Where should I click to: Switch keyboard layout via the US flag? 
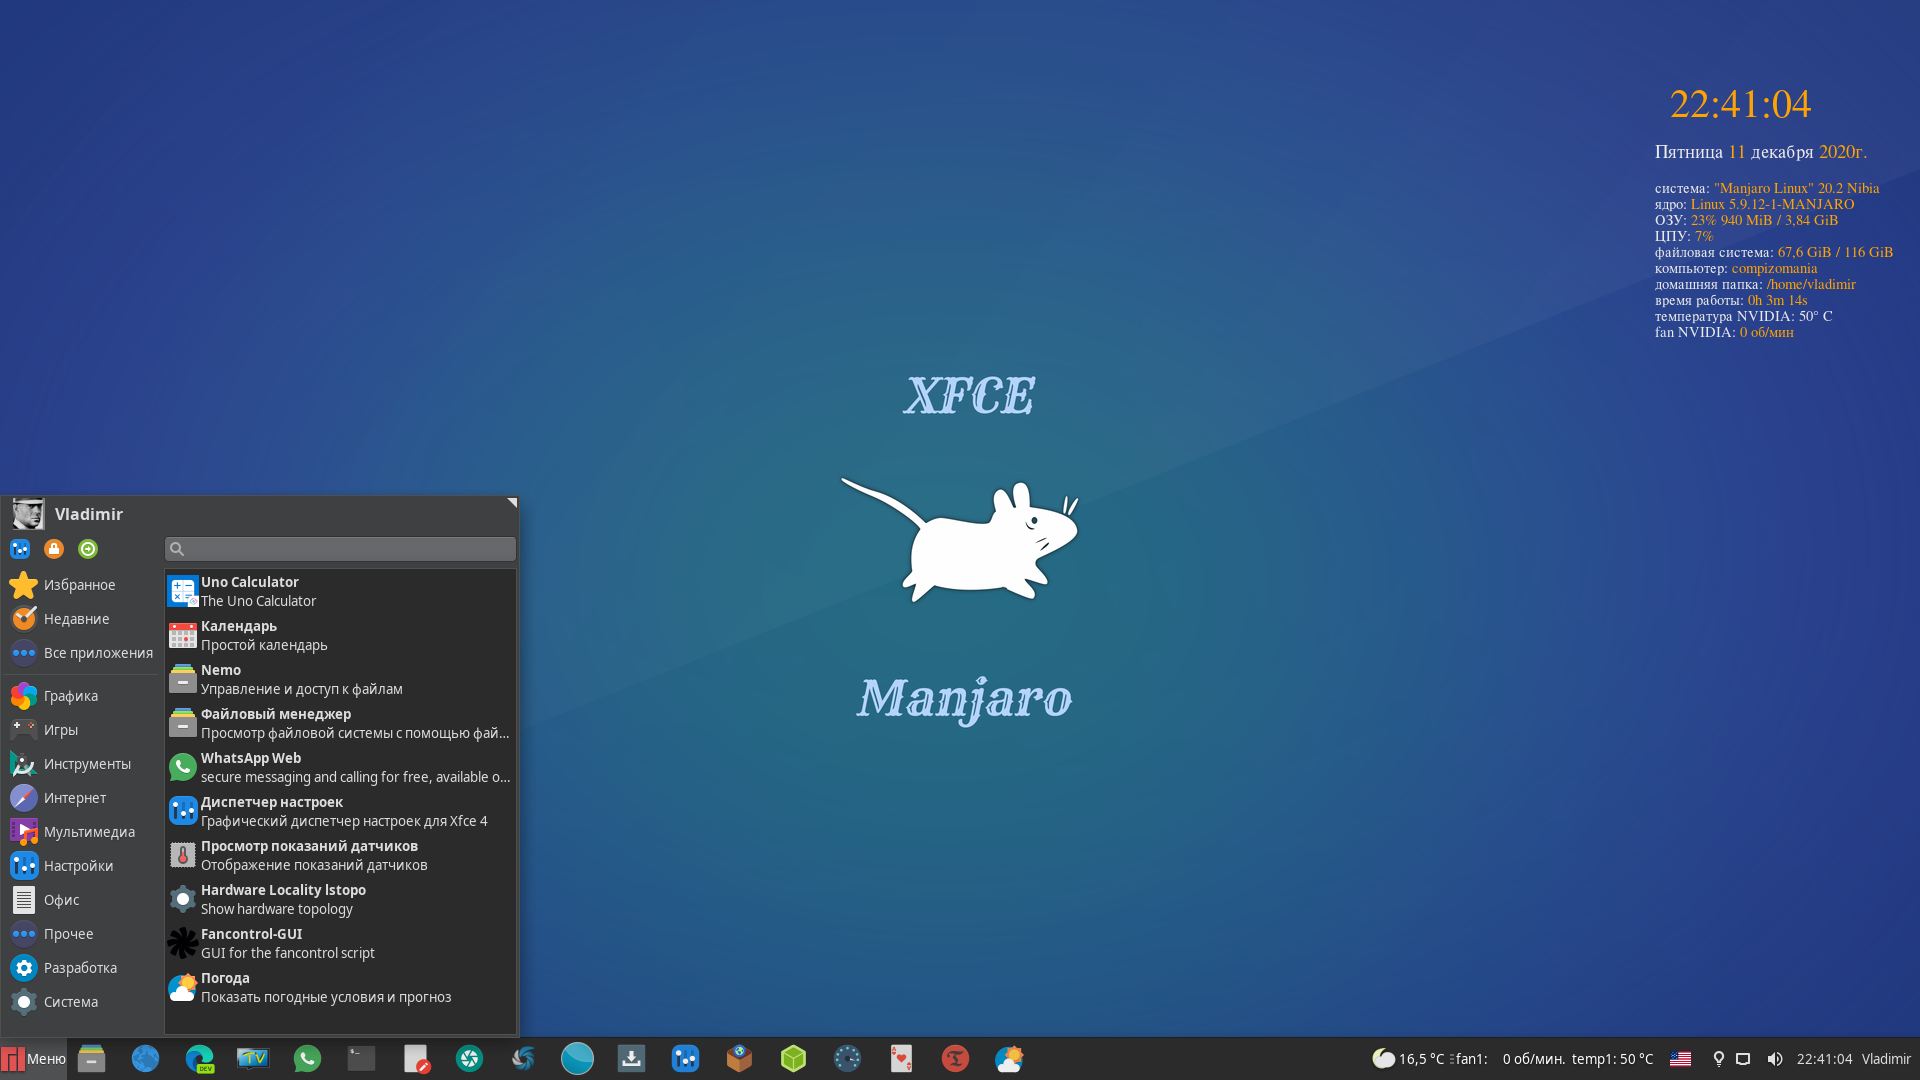click(1683, 1058)
